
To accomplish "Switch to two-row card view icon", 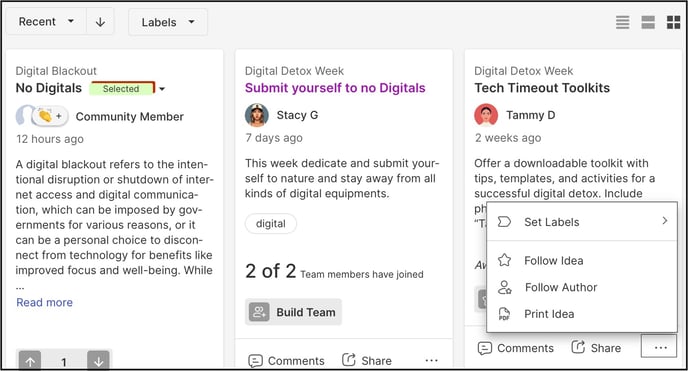I will coord(648,22).
